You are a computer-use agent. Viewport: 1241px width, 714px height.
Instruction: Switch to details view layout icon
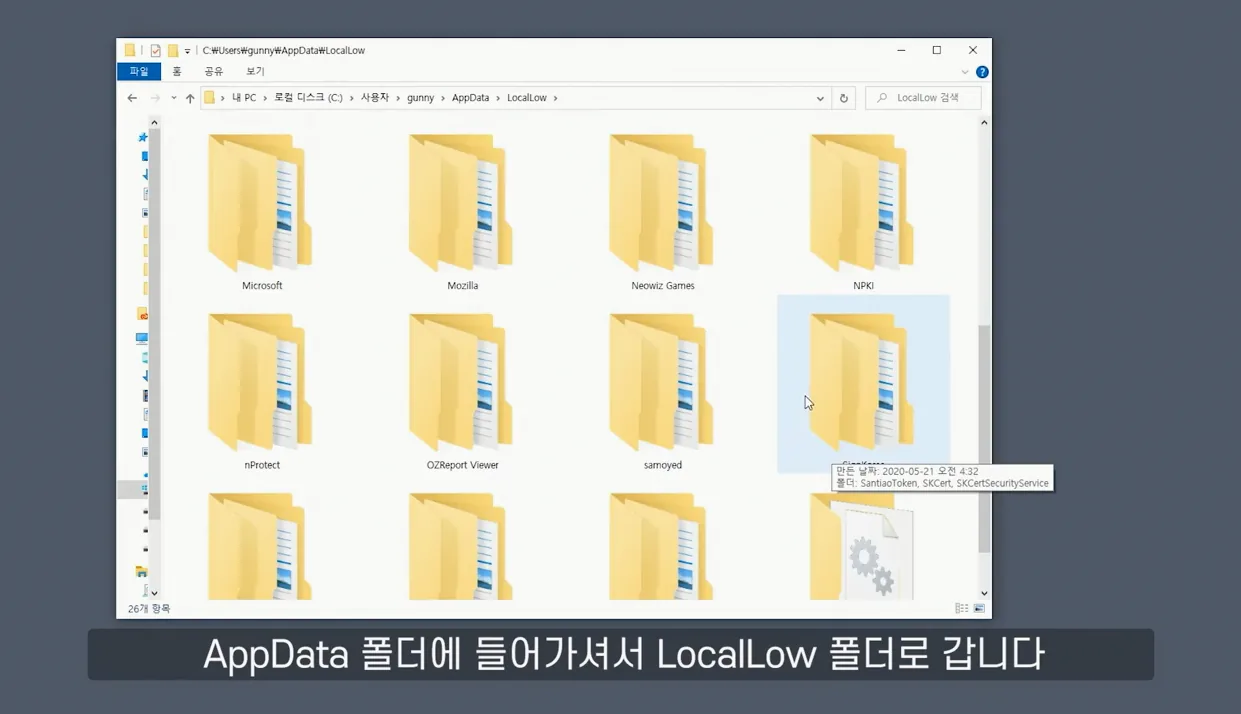click(x=961, y=608)
